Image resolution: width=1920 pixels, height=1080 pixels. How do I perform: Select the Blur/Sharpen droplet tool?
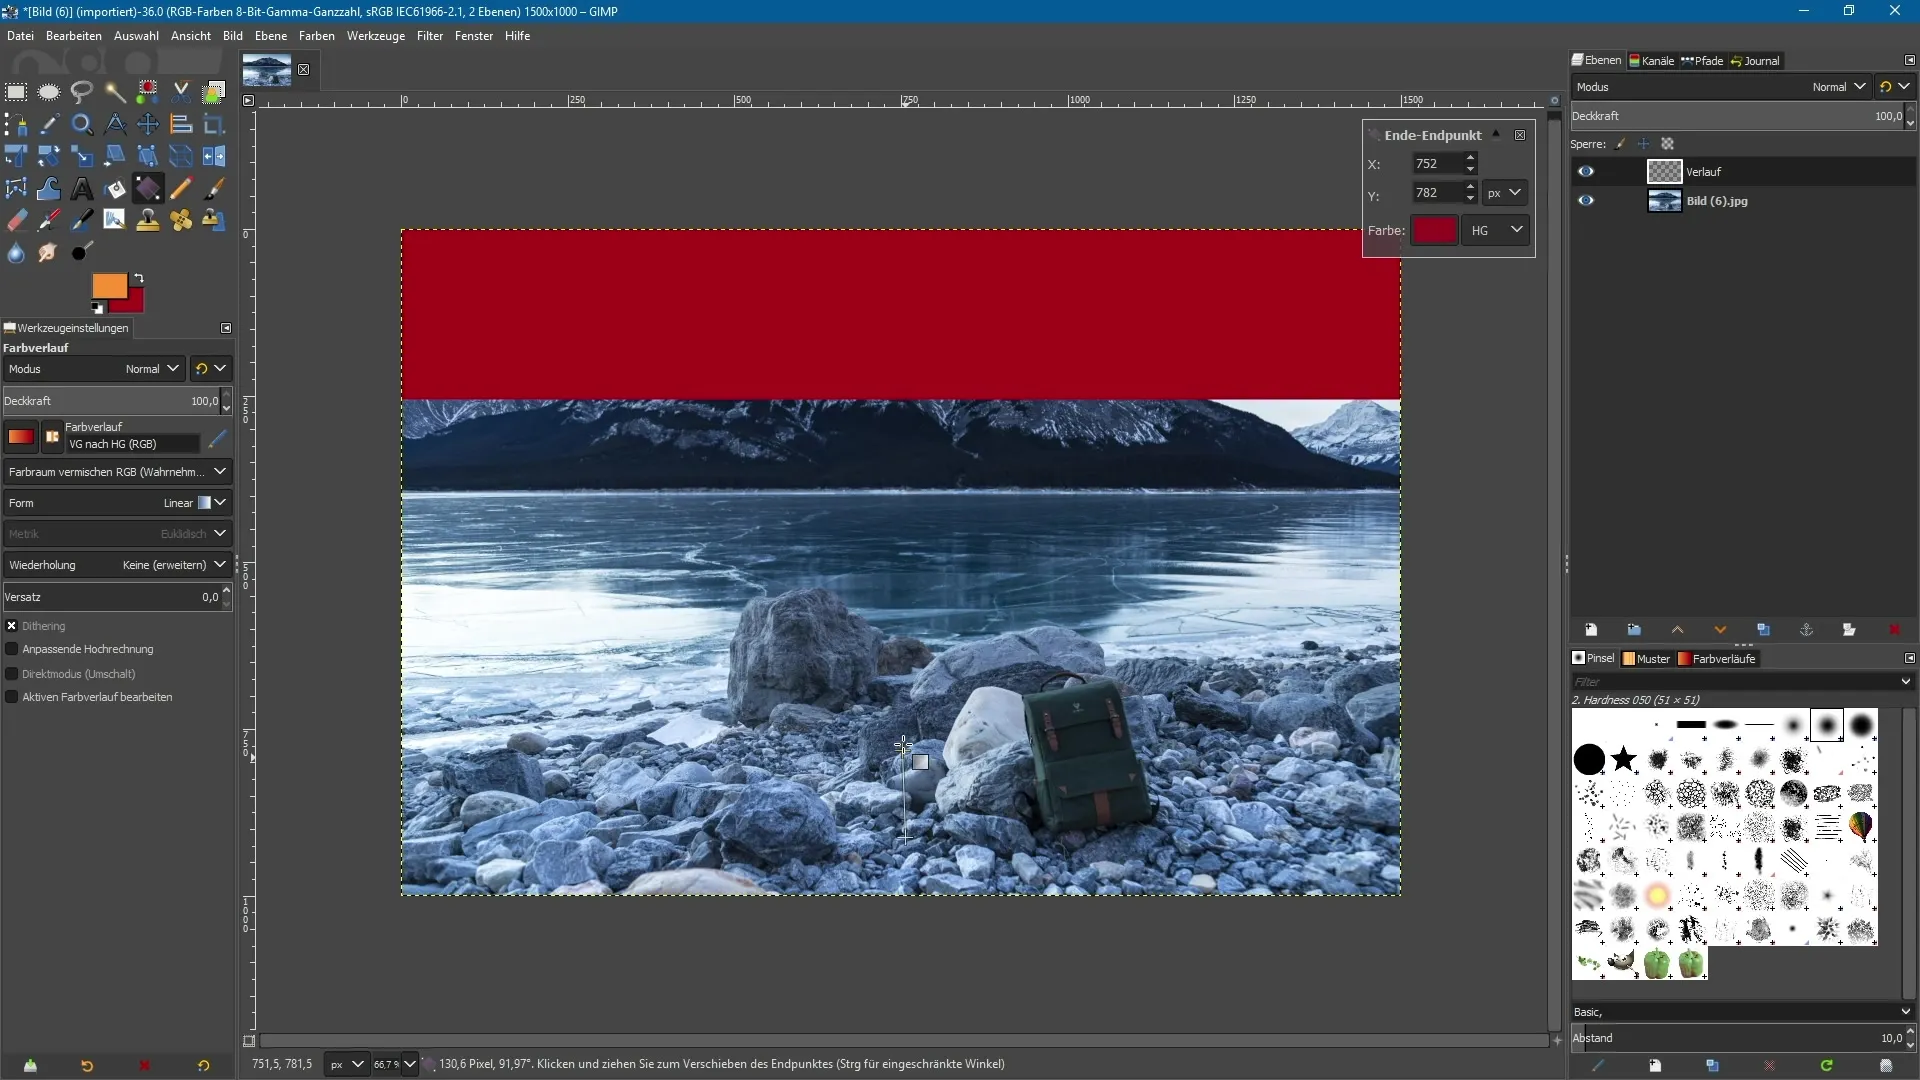16,252
